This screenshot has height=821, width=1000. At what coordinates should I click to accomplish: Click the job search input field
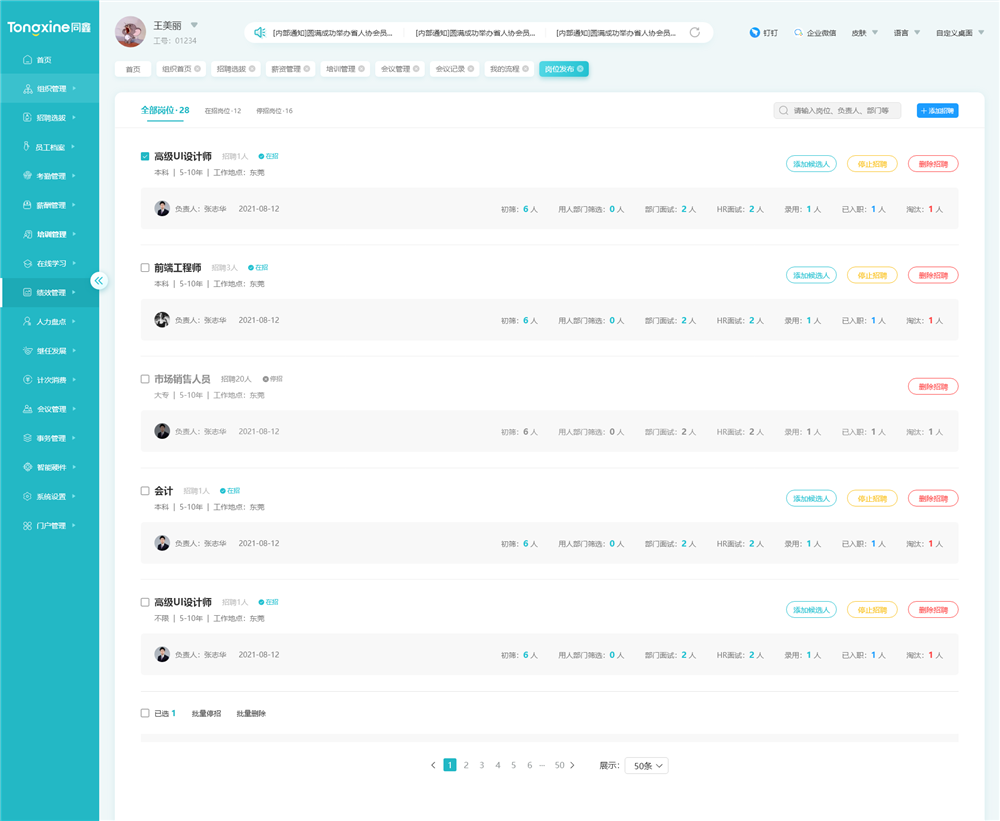click(x=843, y=111)
